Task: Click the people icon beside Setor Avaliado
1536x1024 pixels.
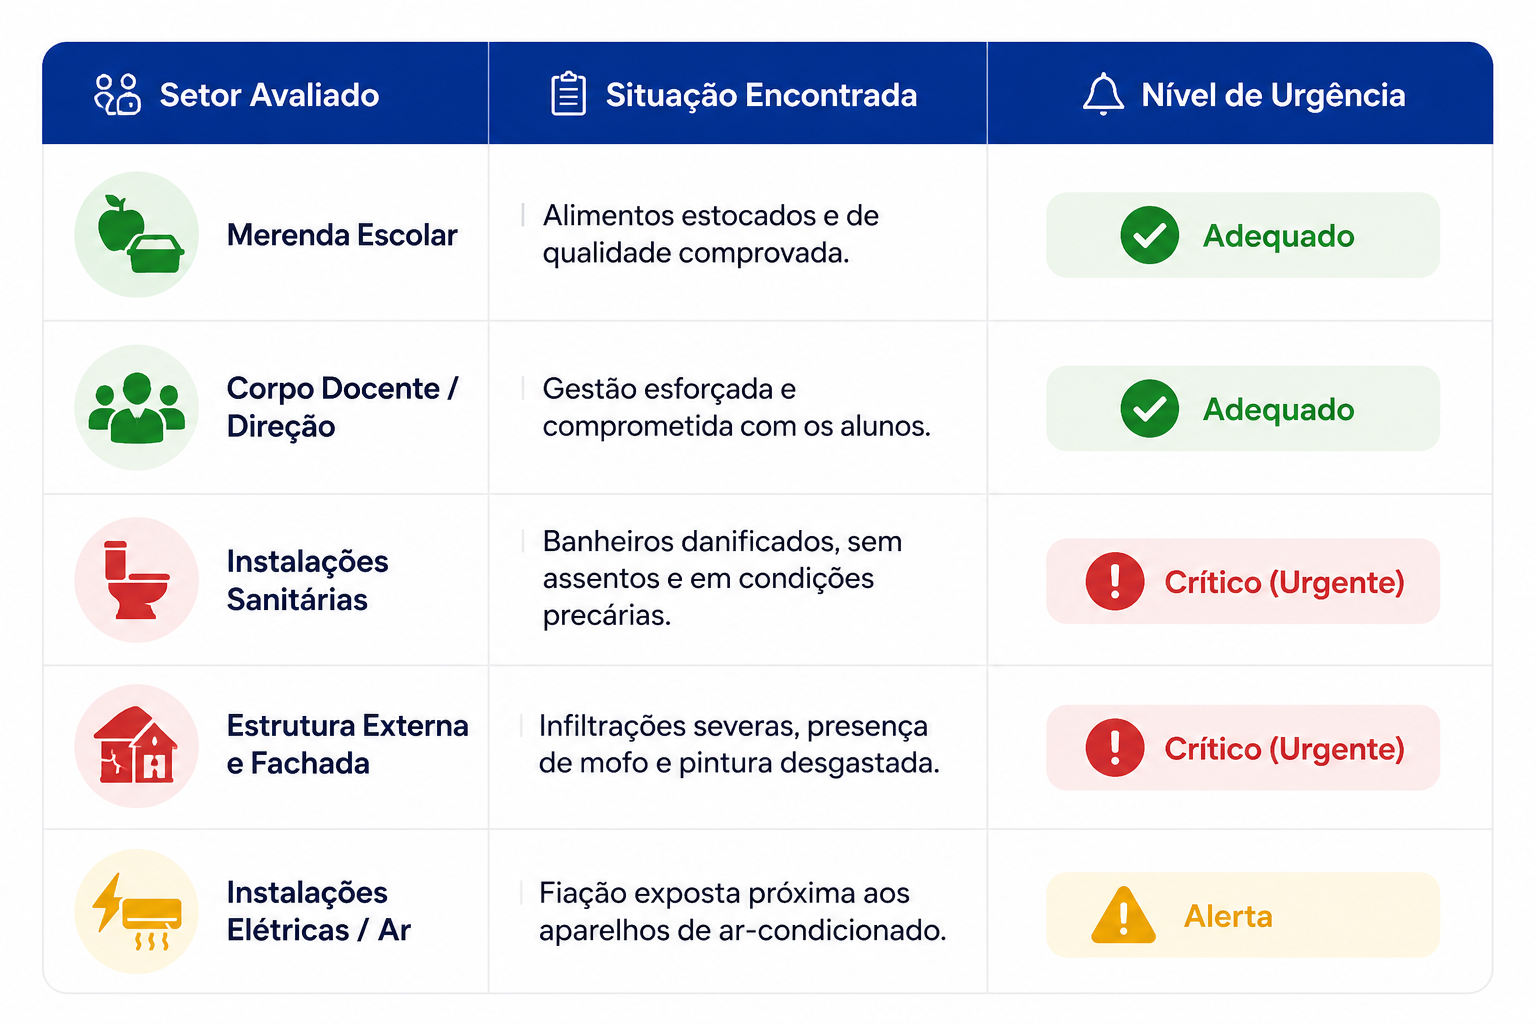Action: pos(117,94)
